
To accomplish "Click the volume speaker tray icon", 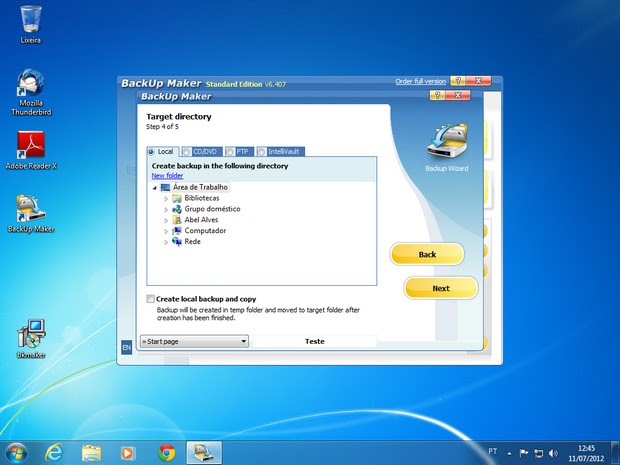I will [554, 453].
